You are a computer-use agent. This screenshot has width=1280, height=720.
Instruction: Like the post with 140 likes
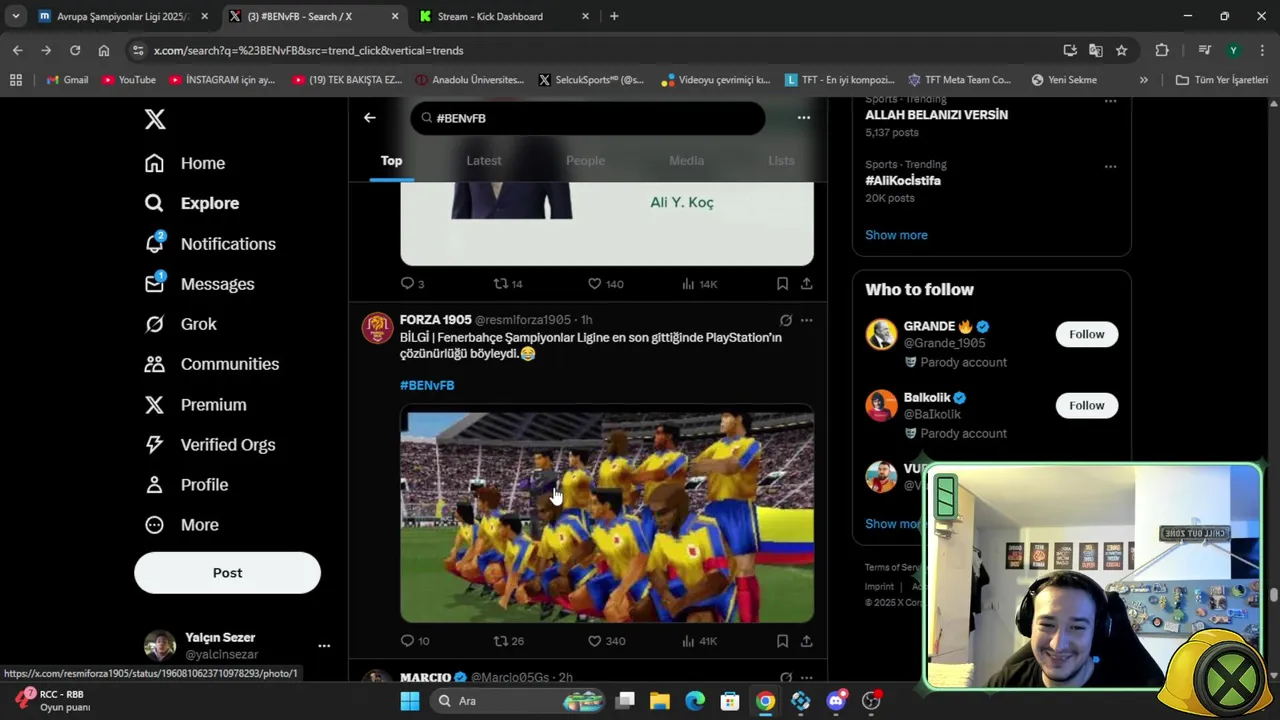(605, 284)
